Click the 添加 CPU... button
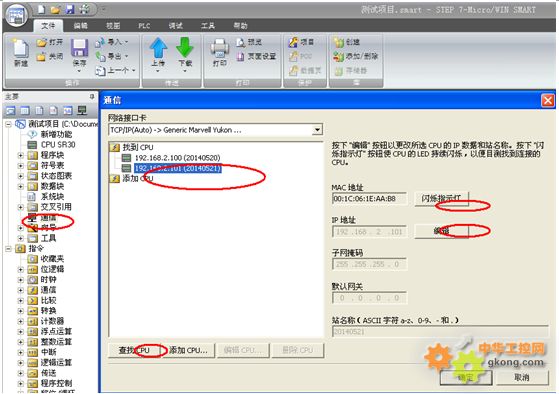559x394 pixels. pos(188,350)
